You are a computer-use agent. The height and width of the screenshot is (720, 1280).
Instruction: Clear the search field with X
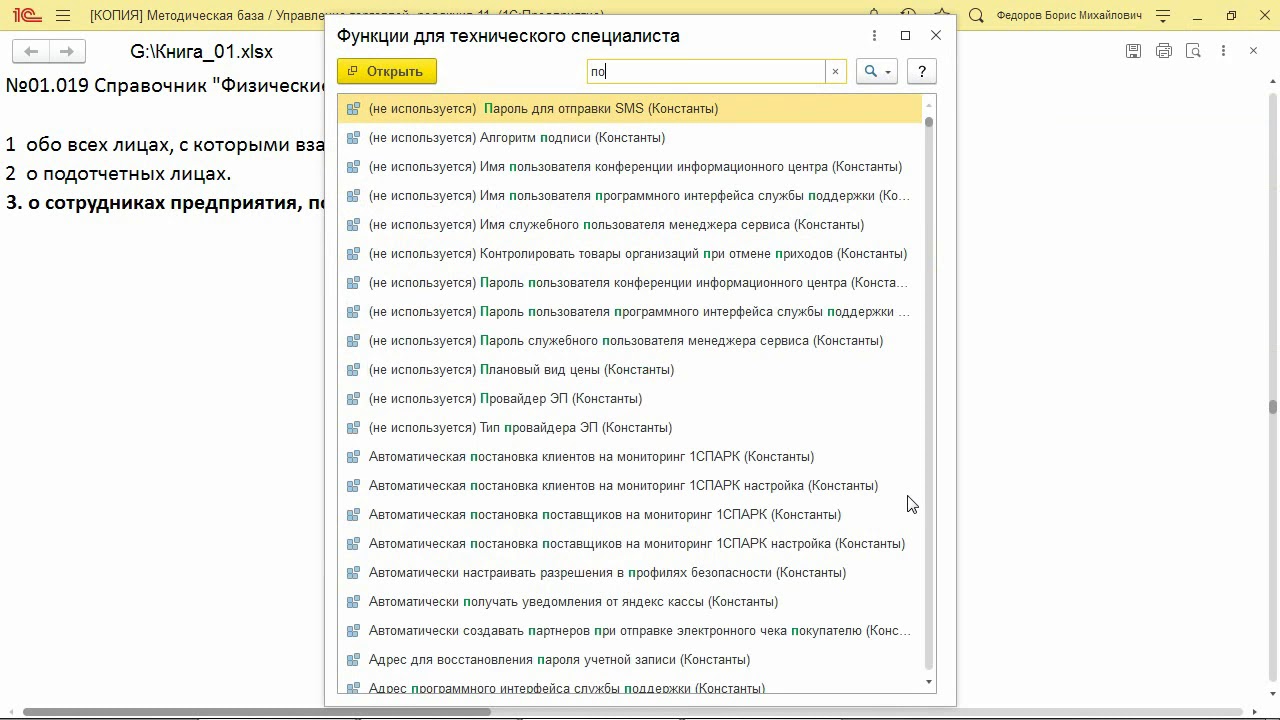click(835, 71)
